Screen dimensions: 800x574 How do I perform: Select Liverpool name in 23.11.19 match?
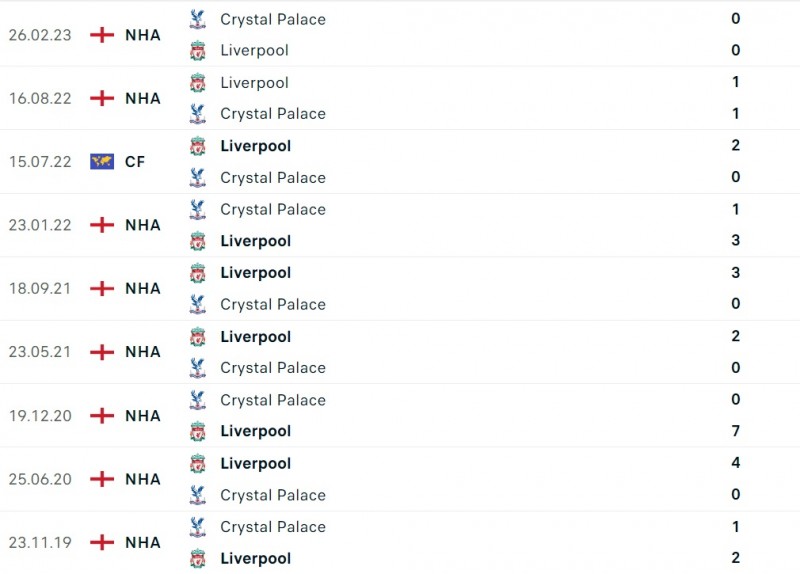255,558
